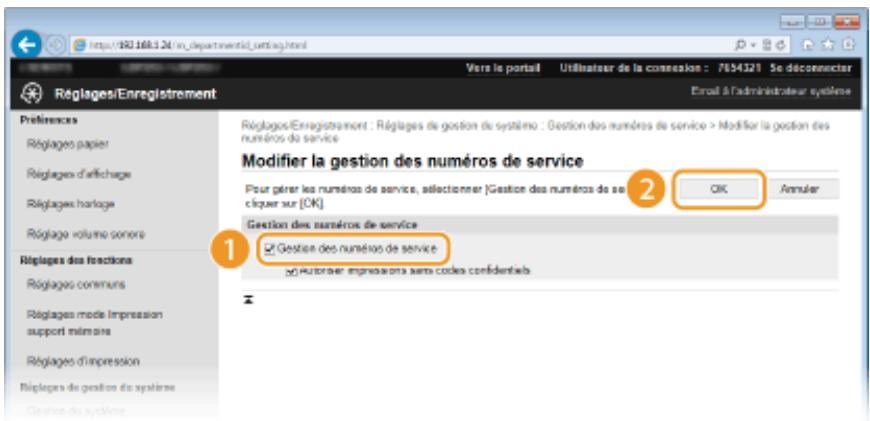
Task: Open Réglages papier in the sidebar
Action: (68, 144)
